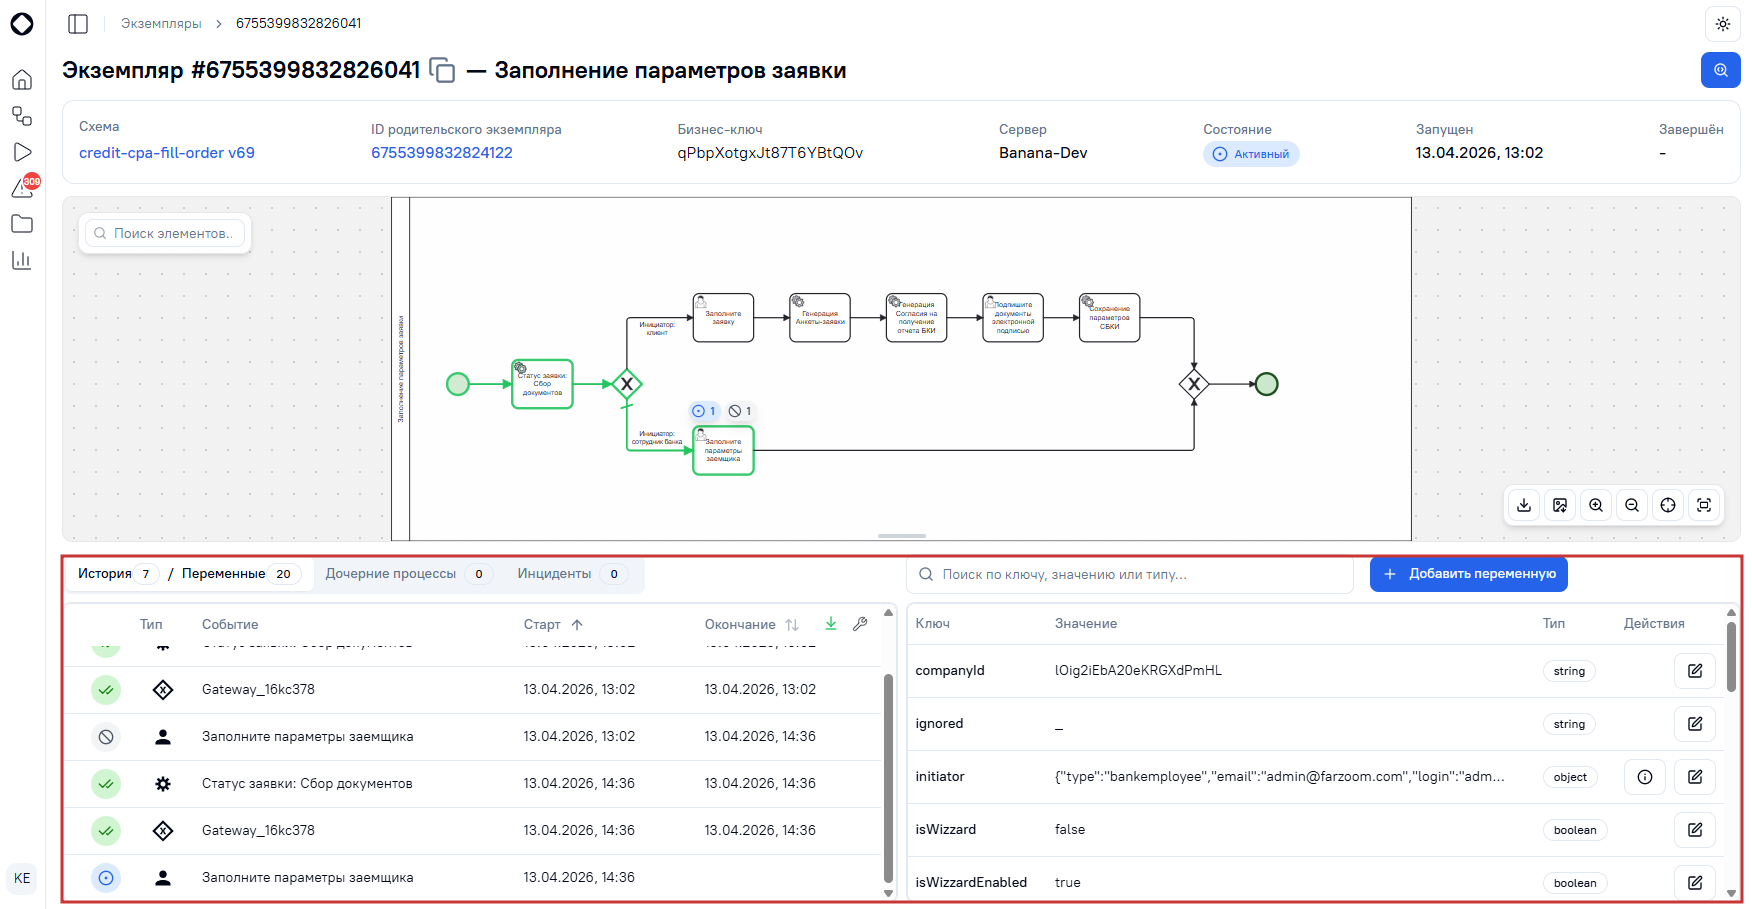Select the Генерация Согласия на получение отчета БКИ task
Viewport: 1752px width, 909px height.
(x=916, y=318)
